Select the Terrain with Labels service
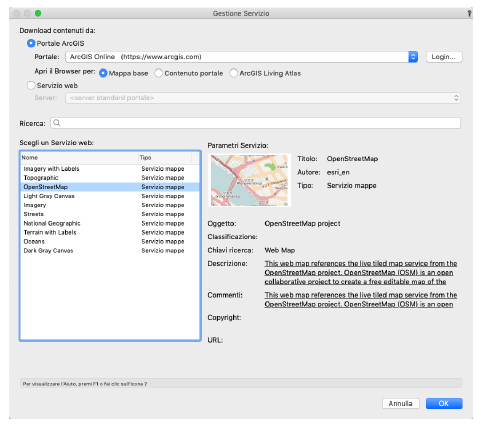Viewport: 481px width, 424px height. [x=110, y=232]
